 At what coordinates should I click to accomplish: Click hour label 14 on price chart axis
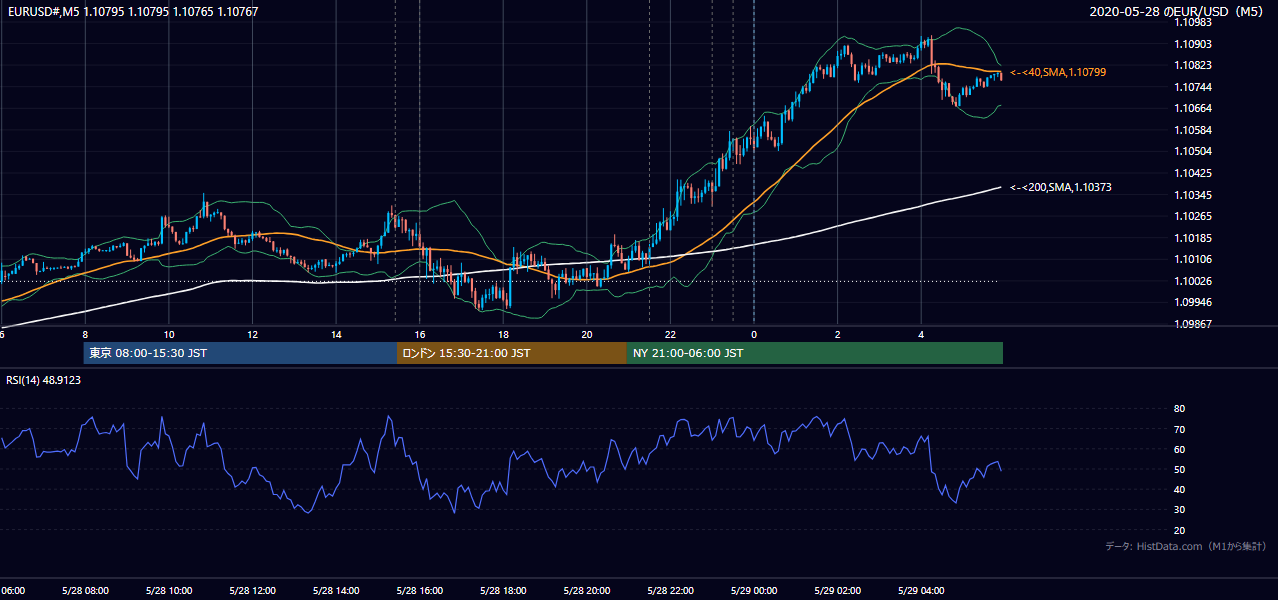point(336,335)
